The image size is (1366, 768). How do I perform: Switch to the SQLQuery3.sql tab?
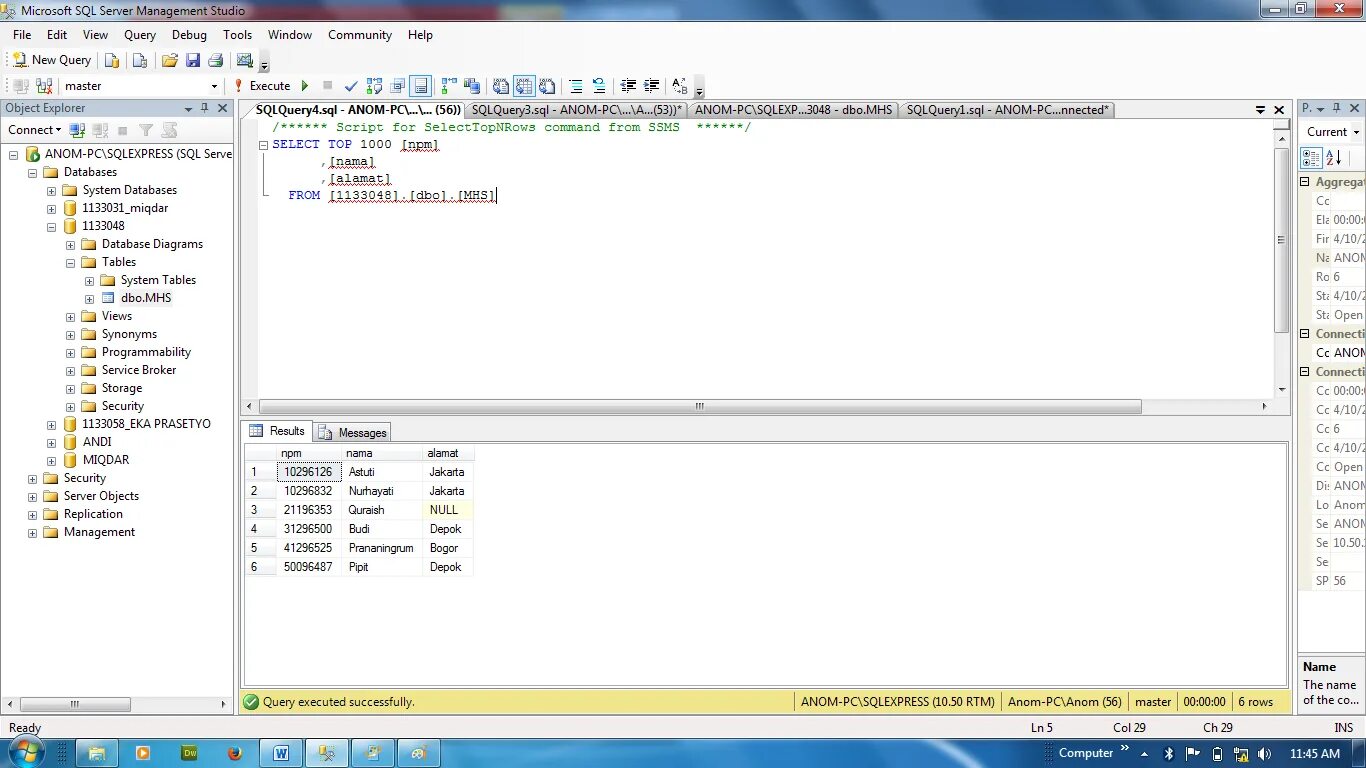[576, 110]
